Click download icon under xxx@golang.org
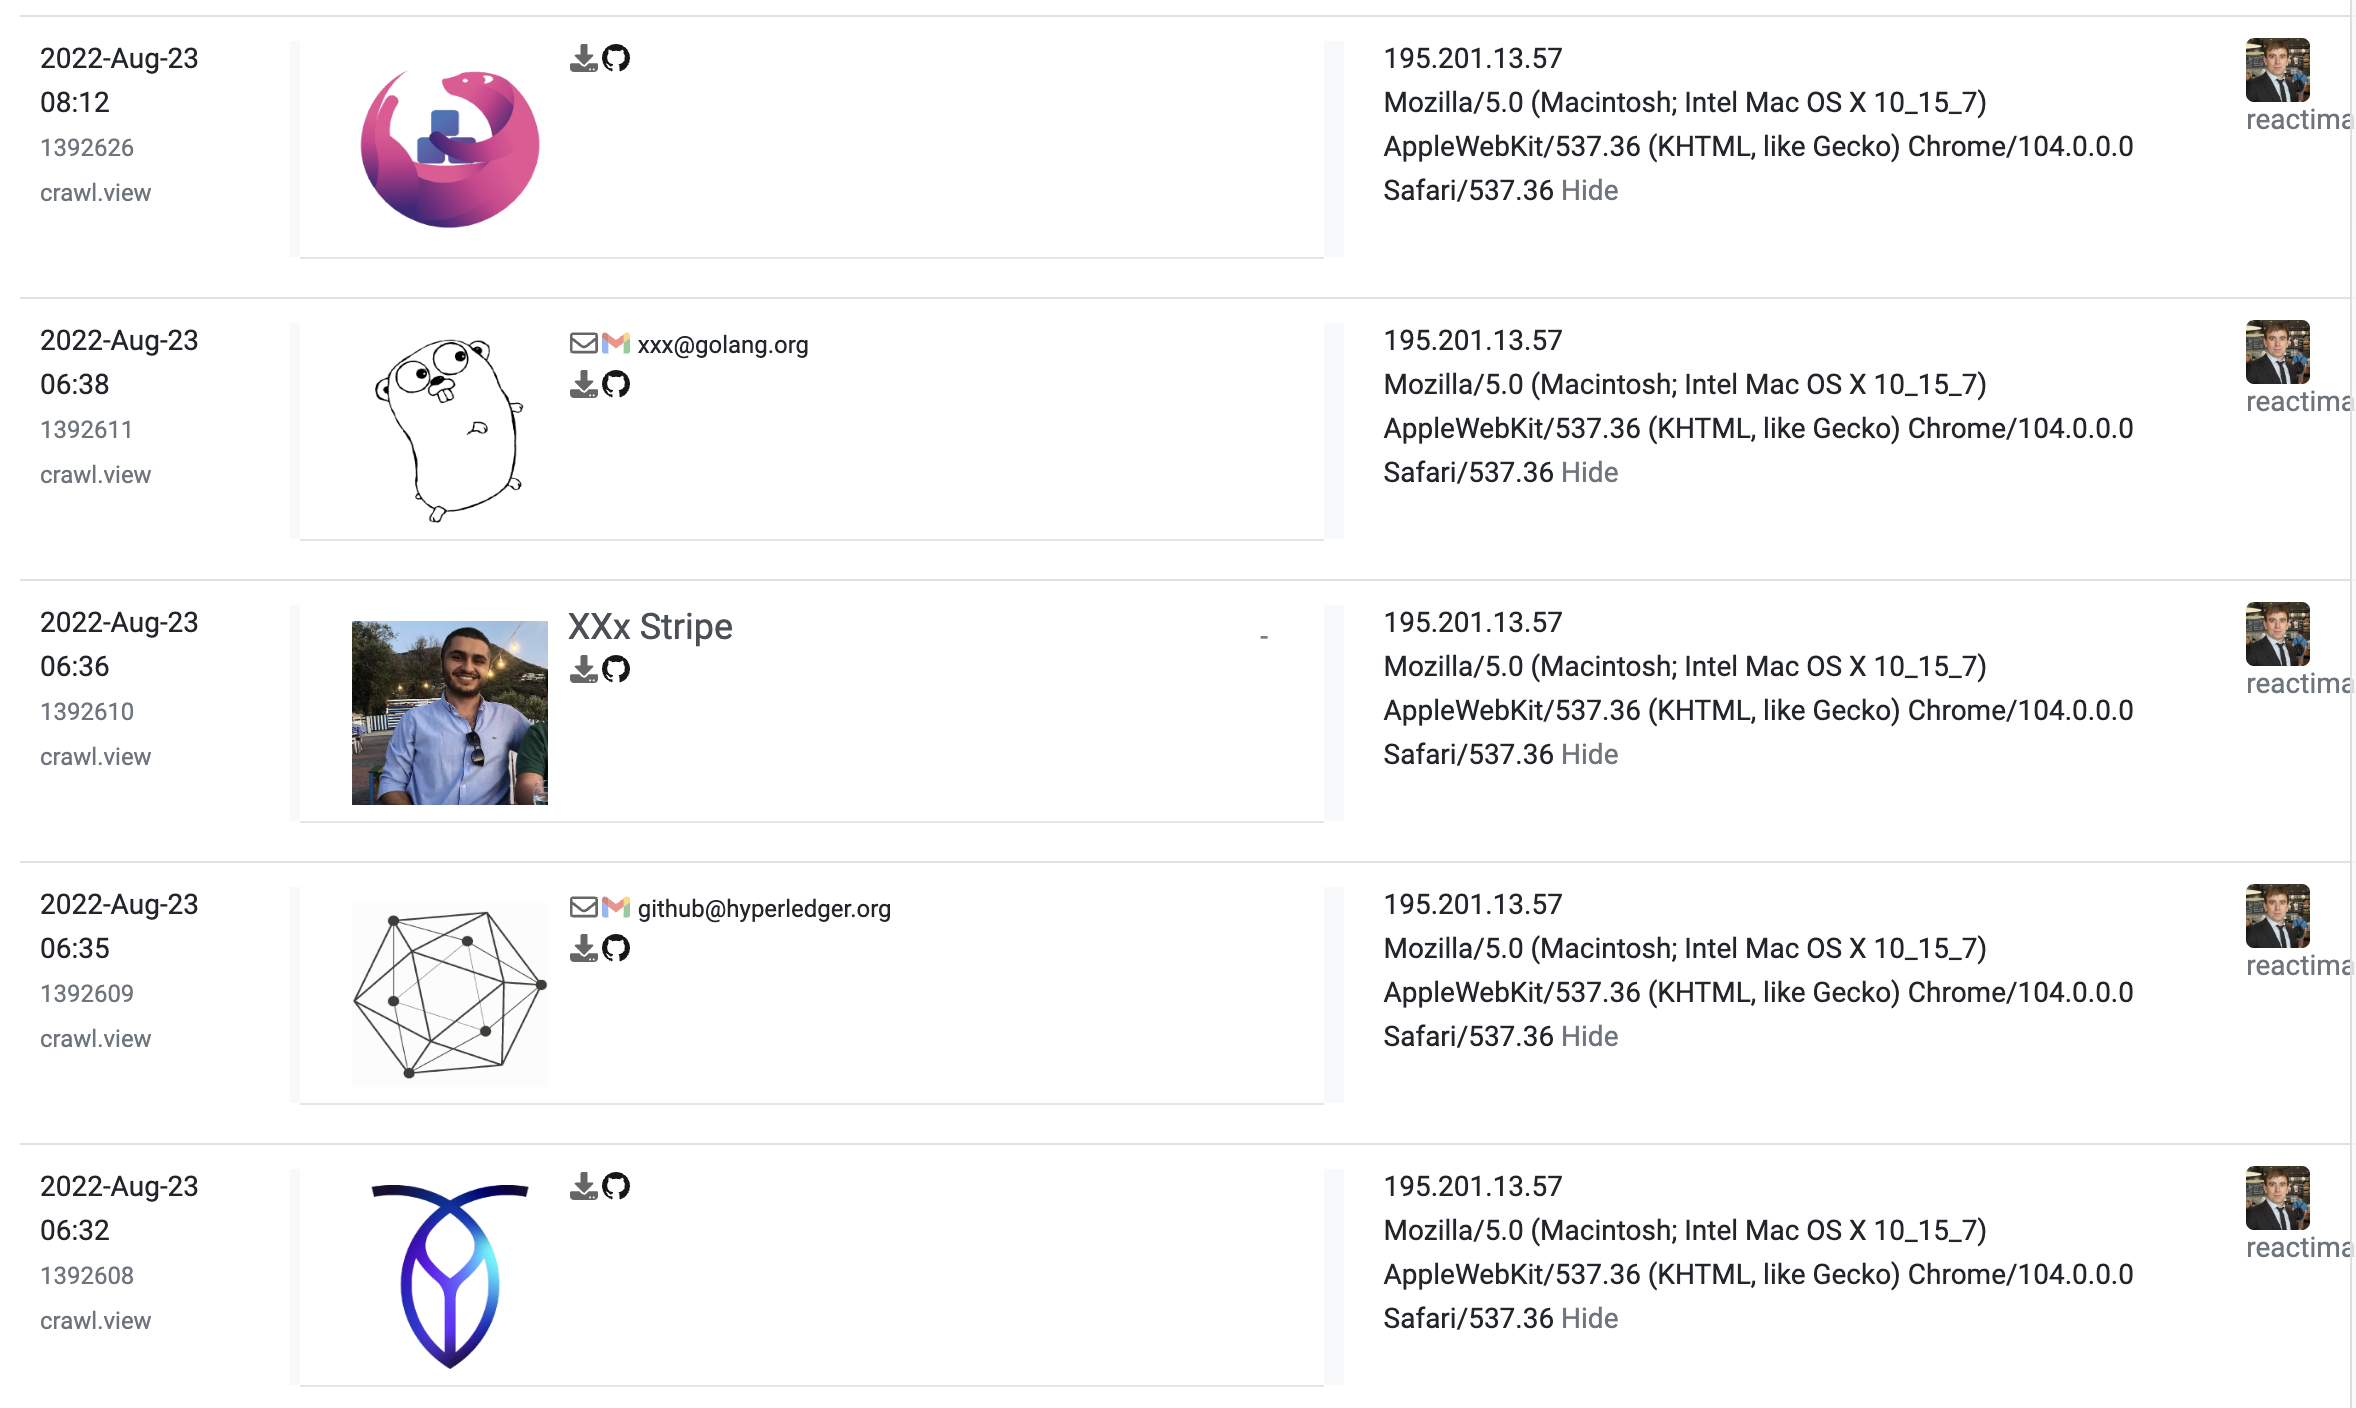Screen dimensions: 2356x1408 coord(583,384)
